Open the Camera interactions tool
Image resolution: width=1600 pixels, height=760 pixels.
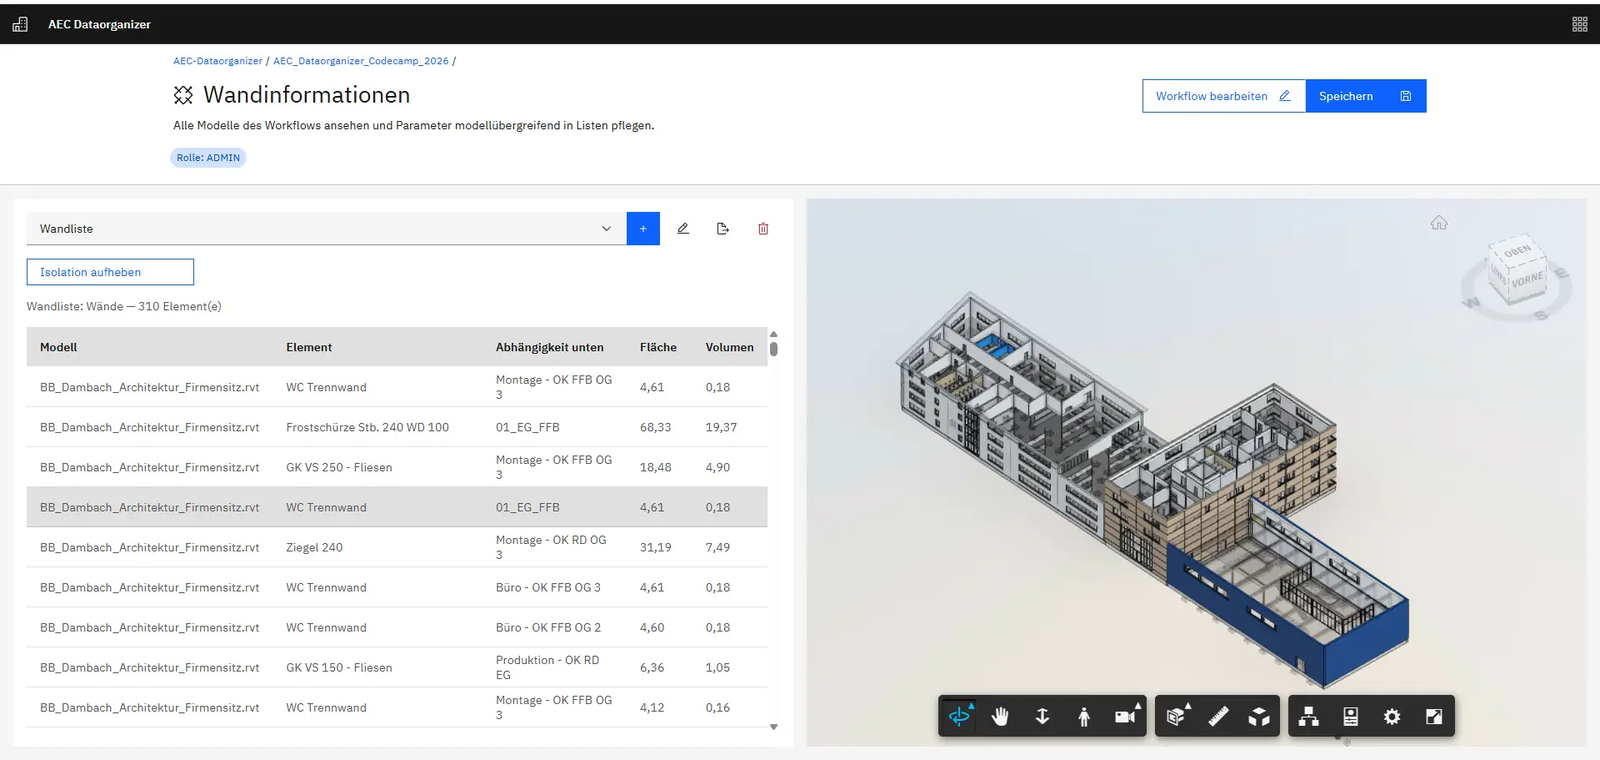point(1126,716)
